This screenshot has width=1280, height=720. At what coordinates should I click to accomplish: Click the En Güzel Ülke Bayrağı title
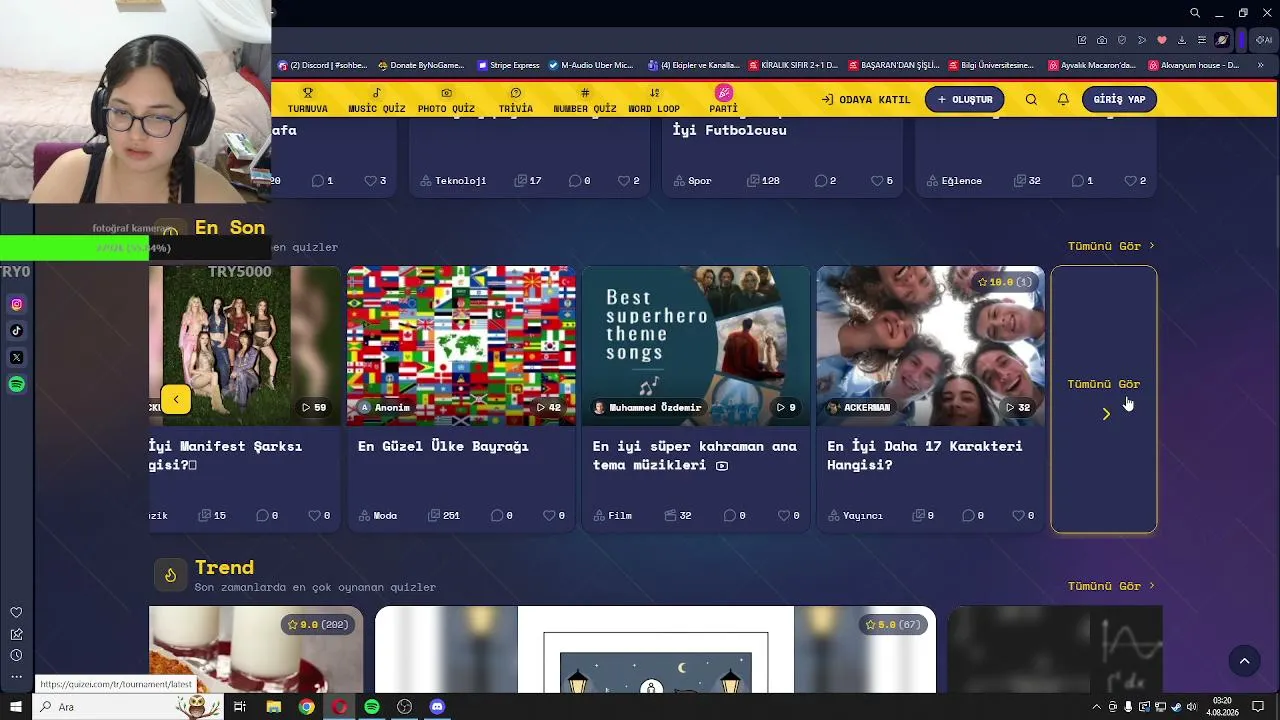pos(443,446)
